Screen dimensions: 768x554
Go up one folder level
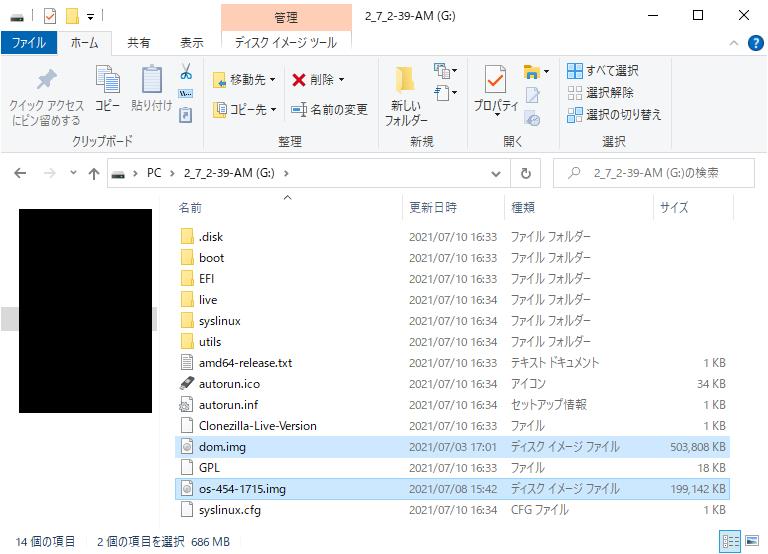pos(94,173)
